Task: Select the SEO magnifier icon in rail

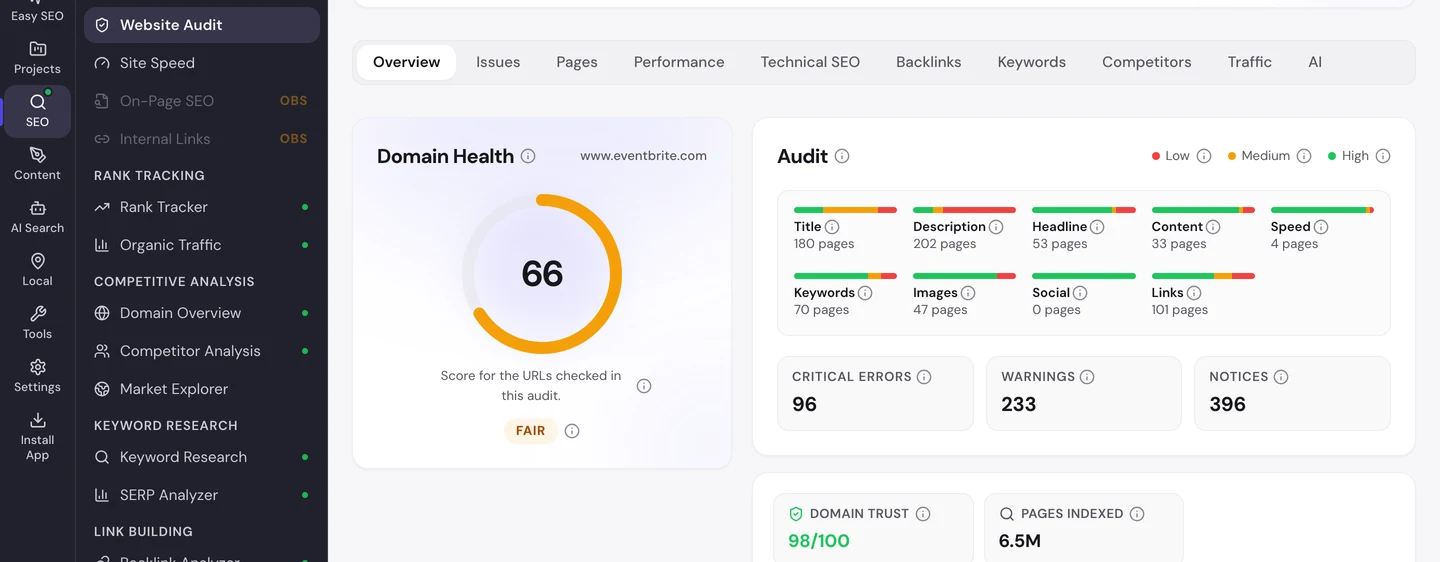Action: click(x=37, y=102)
